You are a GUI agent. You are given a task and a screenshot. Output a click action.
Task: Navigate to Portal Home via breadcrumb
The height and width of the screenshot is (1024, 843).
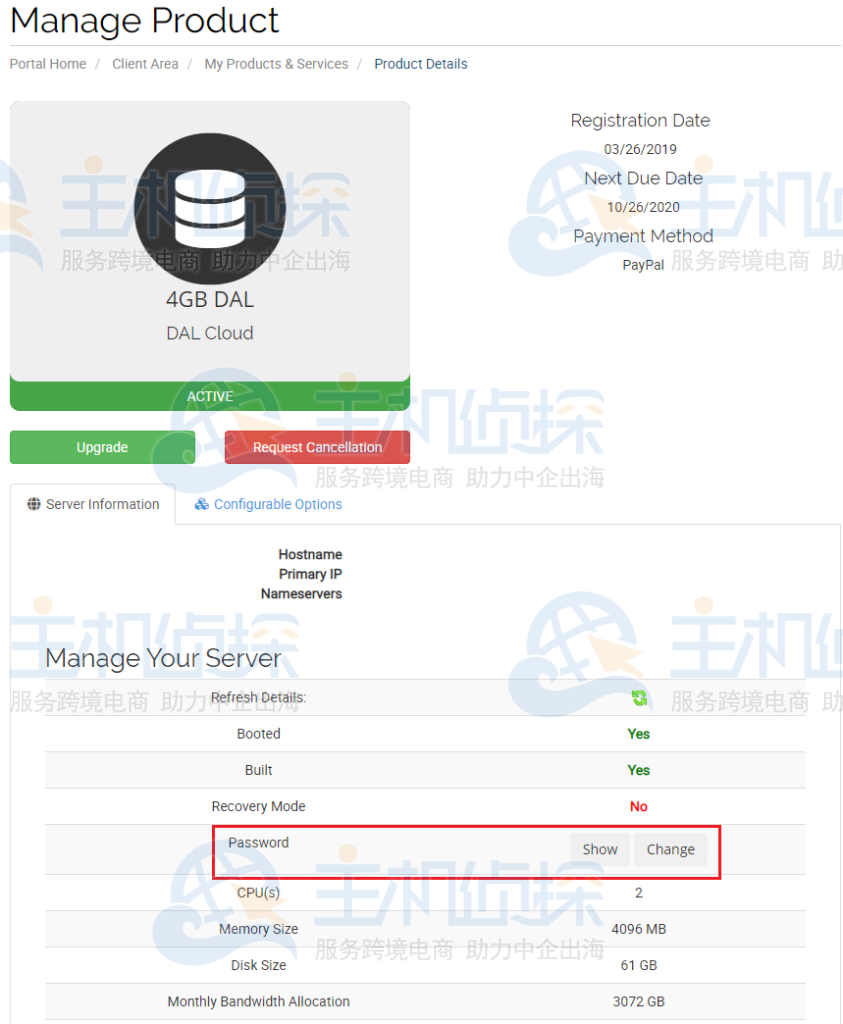point(47,63)
